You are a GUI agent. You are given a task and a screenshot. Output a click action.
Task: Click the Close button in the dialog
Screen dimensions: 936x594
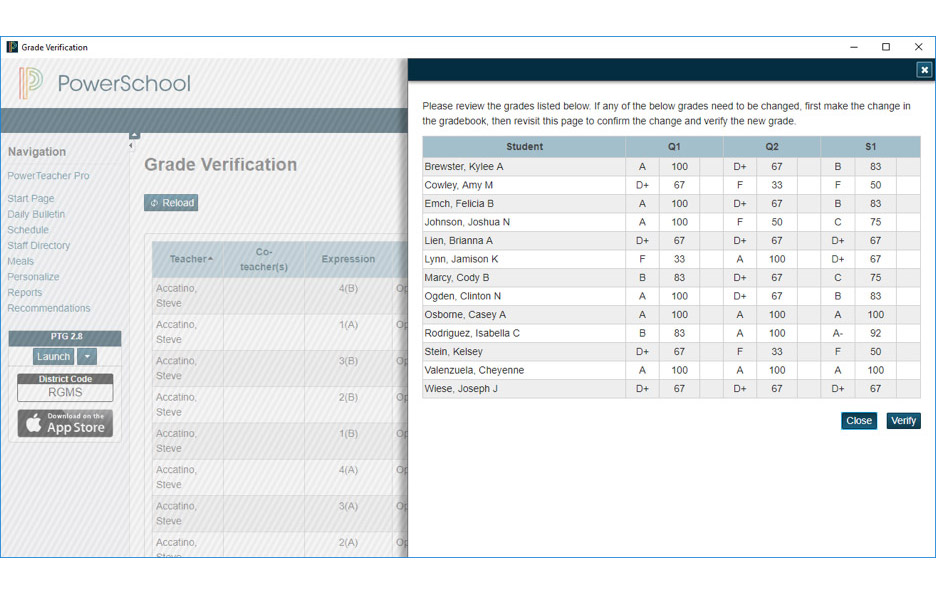point(858,421)
